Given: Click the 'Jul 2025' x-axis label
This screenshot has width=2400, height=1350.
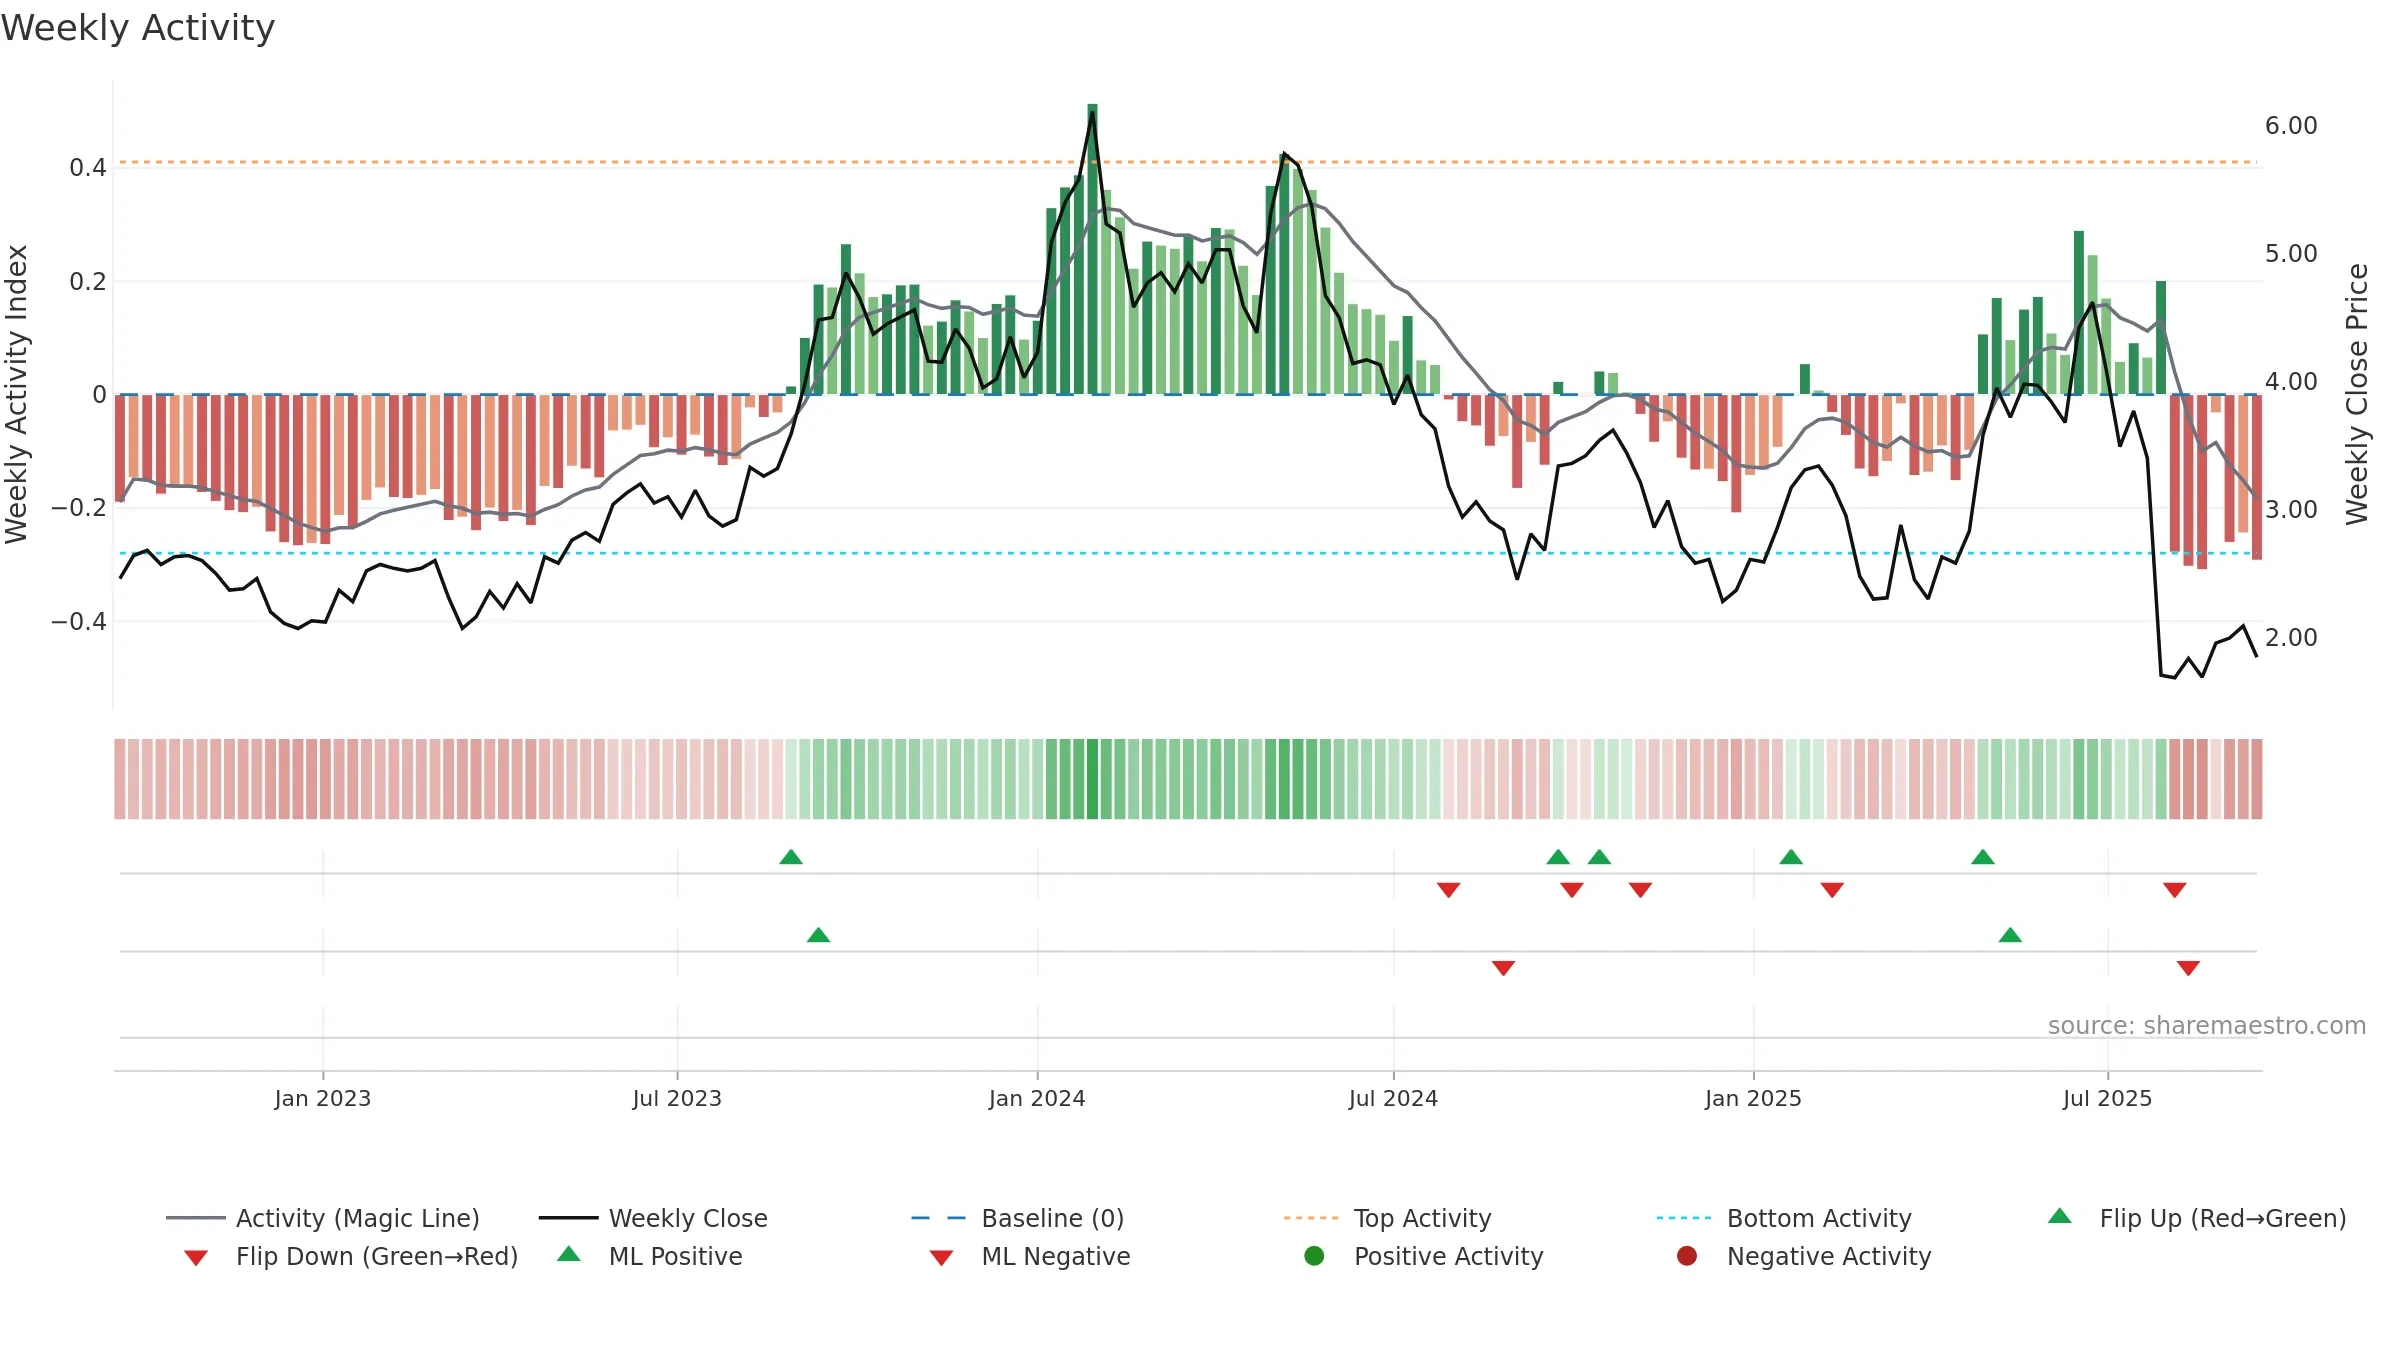Looking at the screenshot, I should tap(2107, 1098).
